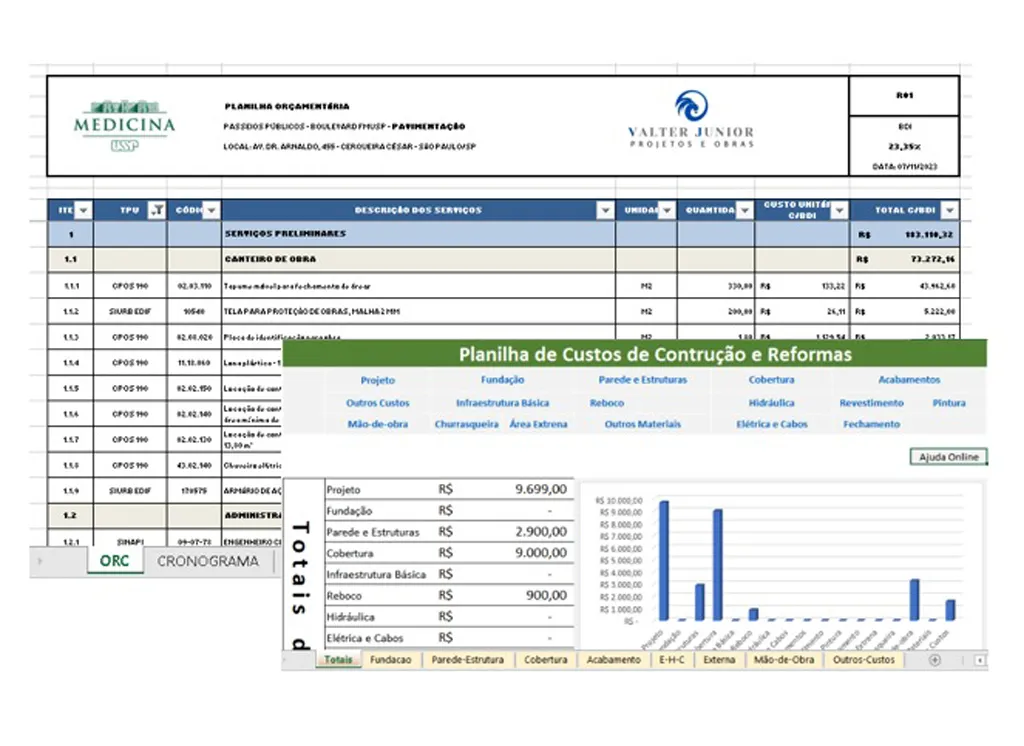The height and width of the screenshot is (746, 1024).
Task: Follow the Projeto navigation link
Action: click(377, 380)
